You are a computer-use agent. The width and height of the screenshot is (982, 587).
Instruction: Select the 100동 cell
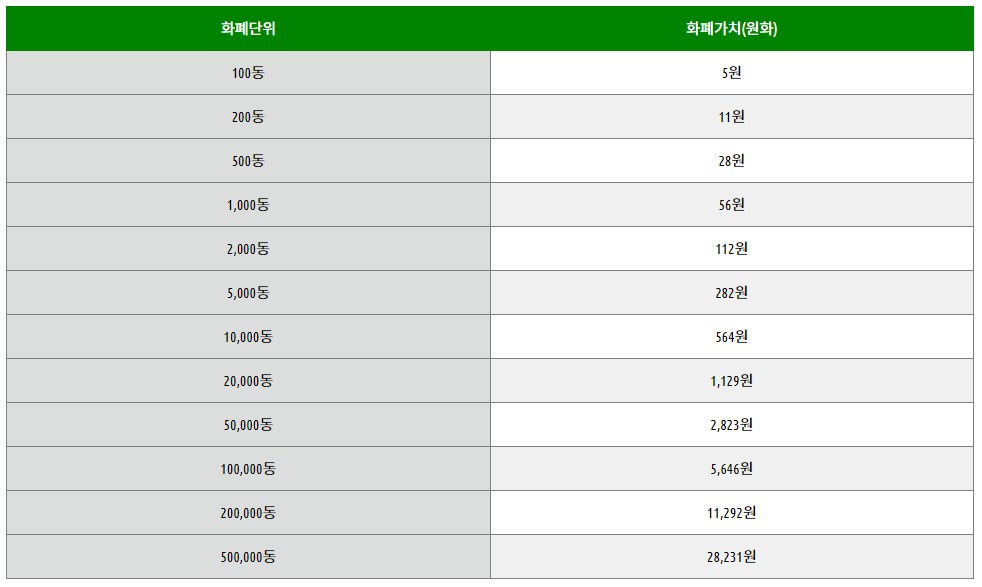pyautogui.click(x=248, y=73)
